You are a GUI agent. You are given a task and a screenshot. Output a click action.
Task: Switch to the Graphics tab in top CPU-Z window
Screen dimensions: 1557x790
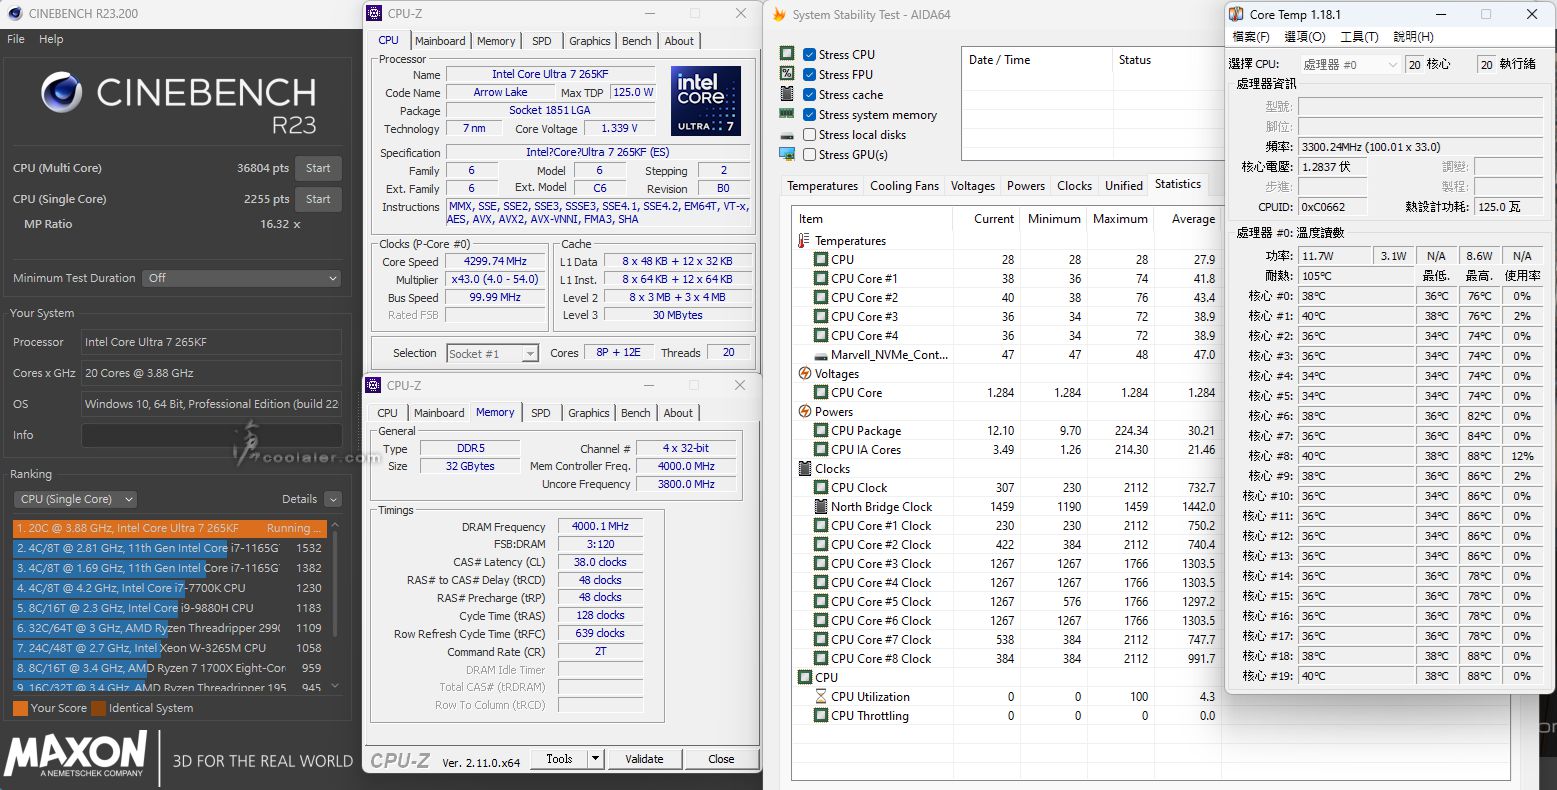[590, 41]
